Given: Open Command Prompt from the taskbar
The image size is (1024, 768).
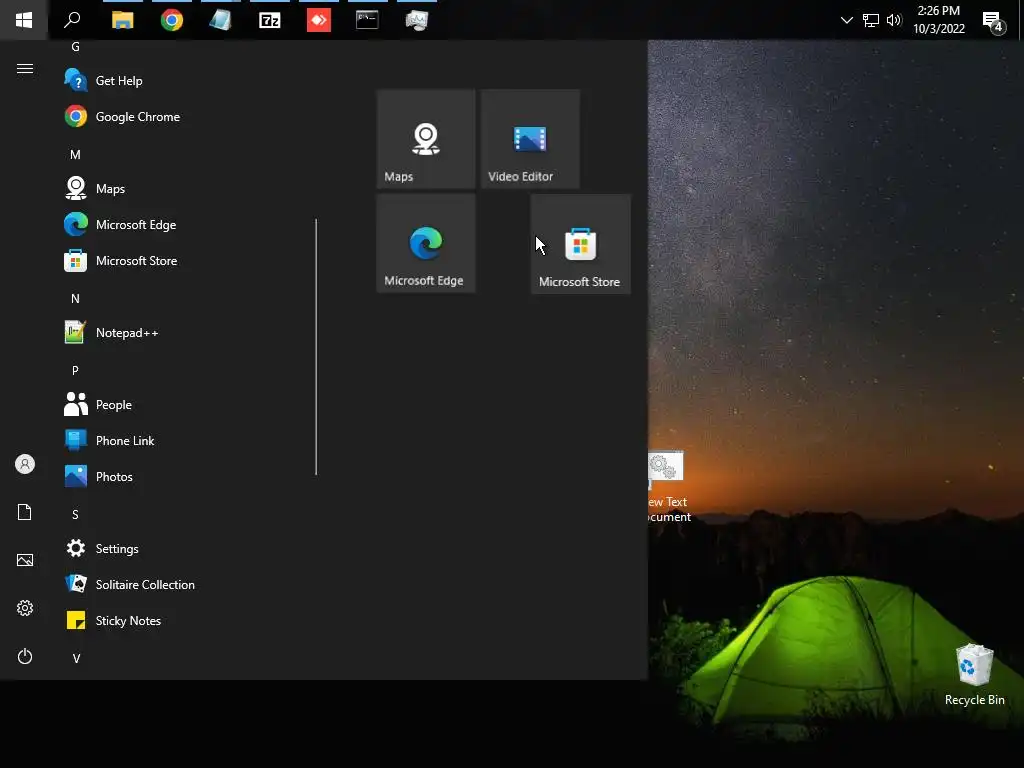Looking at the screenshot, I should coord(367,20).
